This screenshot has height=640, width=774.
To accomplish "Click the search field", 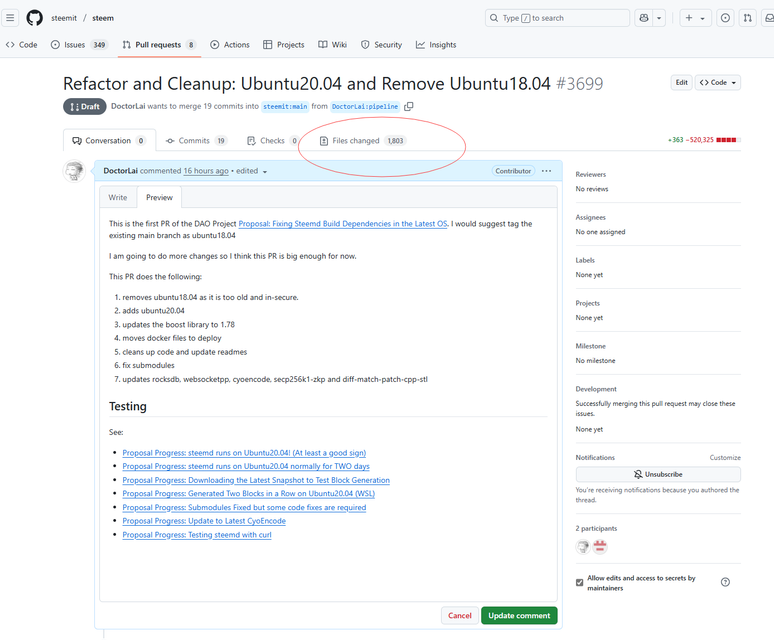I will (557, 18).
